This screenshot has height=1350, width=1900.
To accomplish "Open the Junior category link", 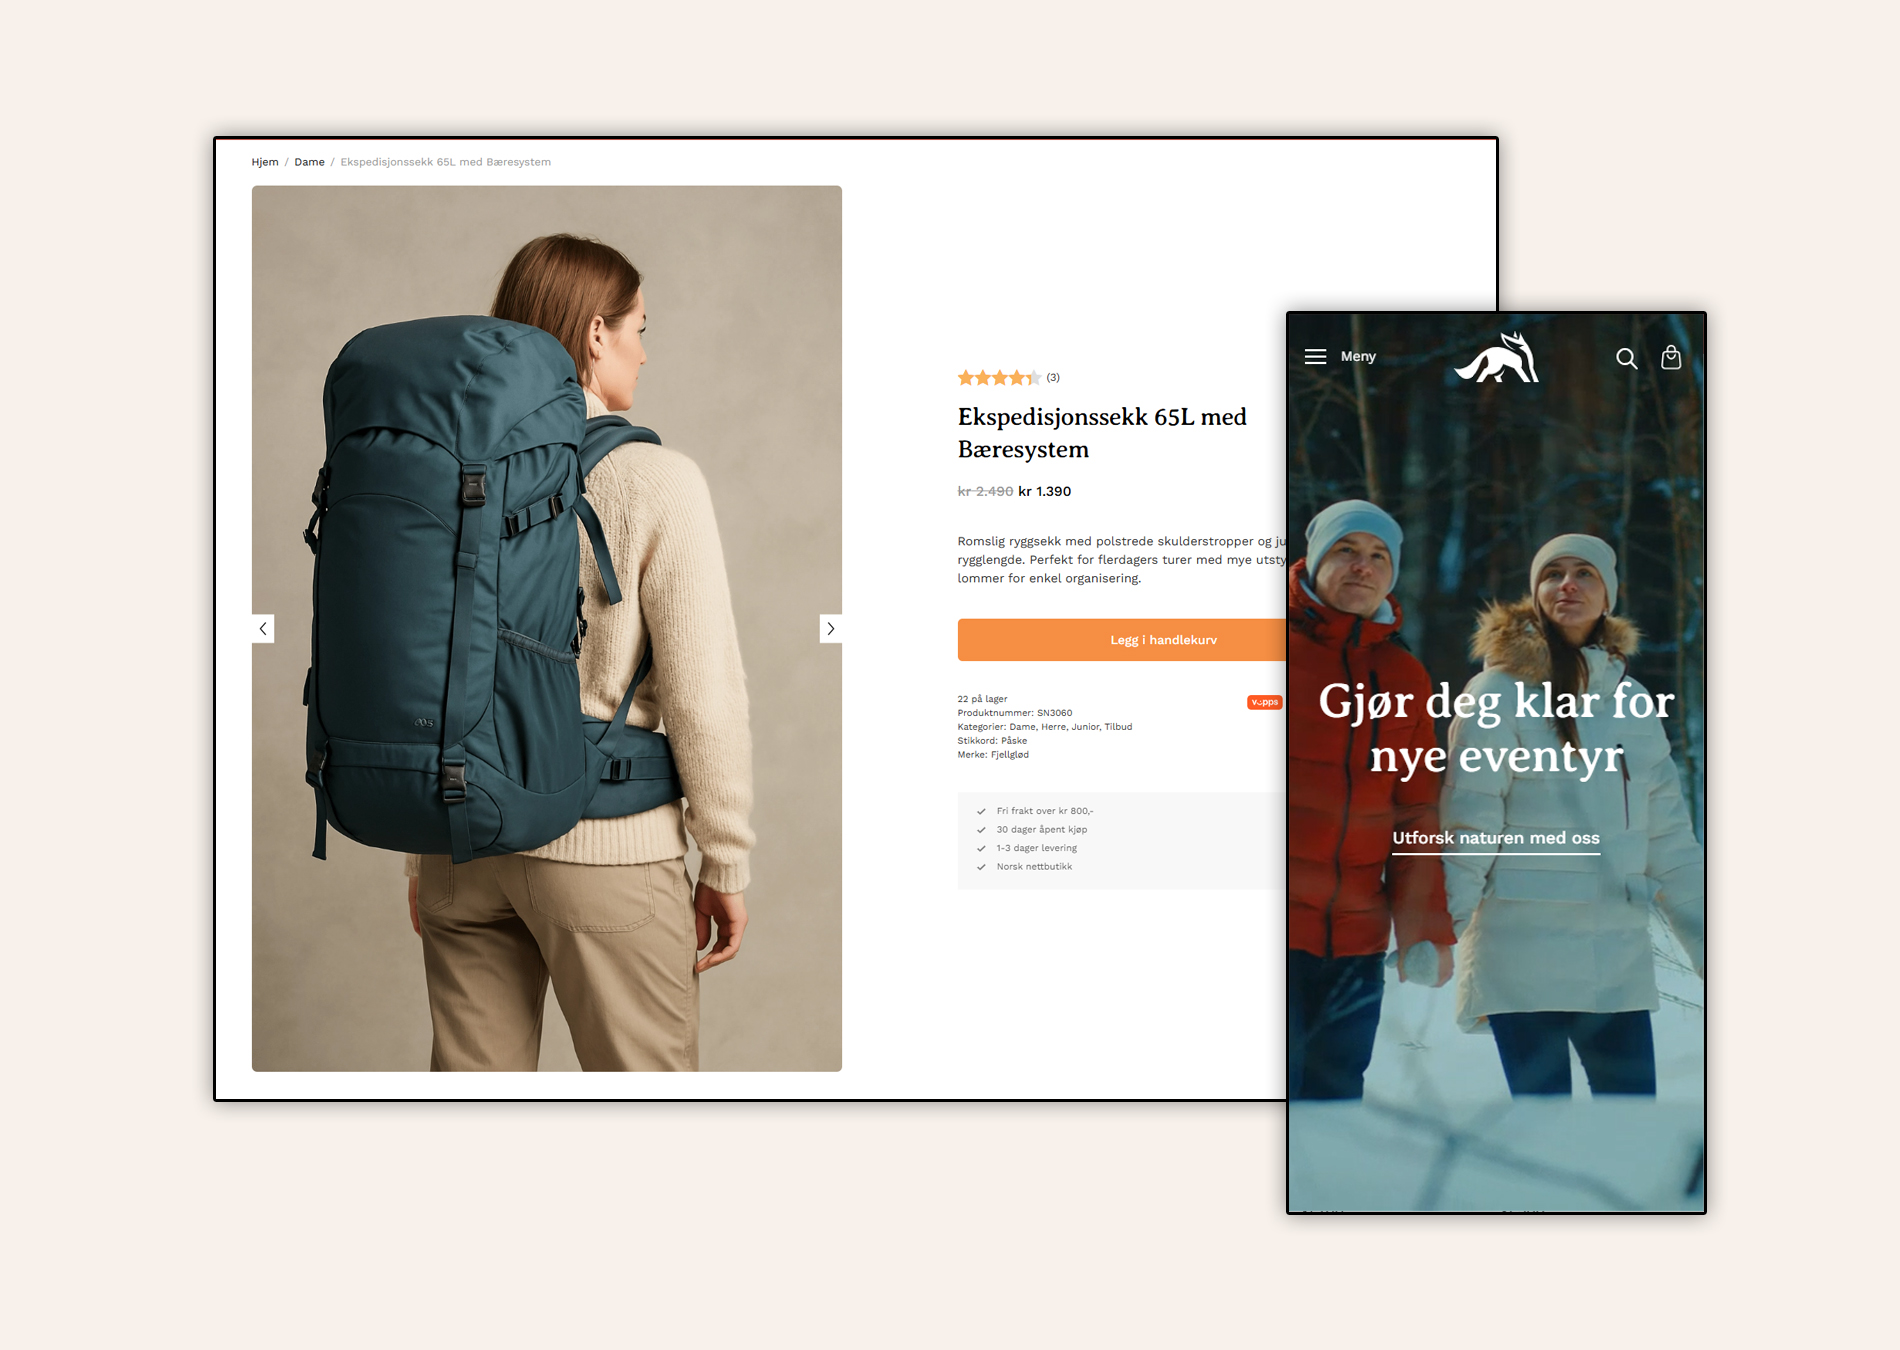I will [x=1085, y=727].
